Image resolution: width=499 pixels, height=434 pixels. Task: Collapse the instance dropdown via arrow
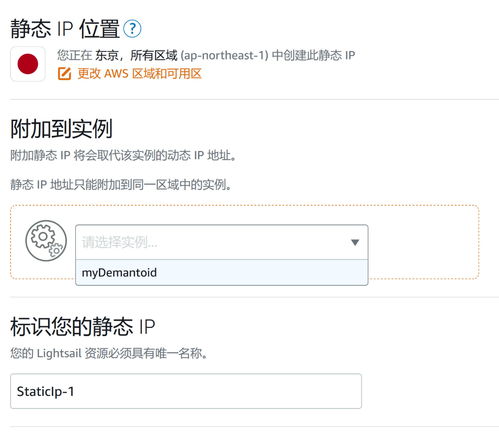[x=355, y=242]
